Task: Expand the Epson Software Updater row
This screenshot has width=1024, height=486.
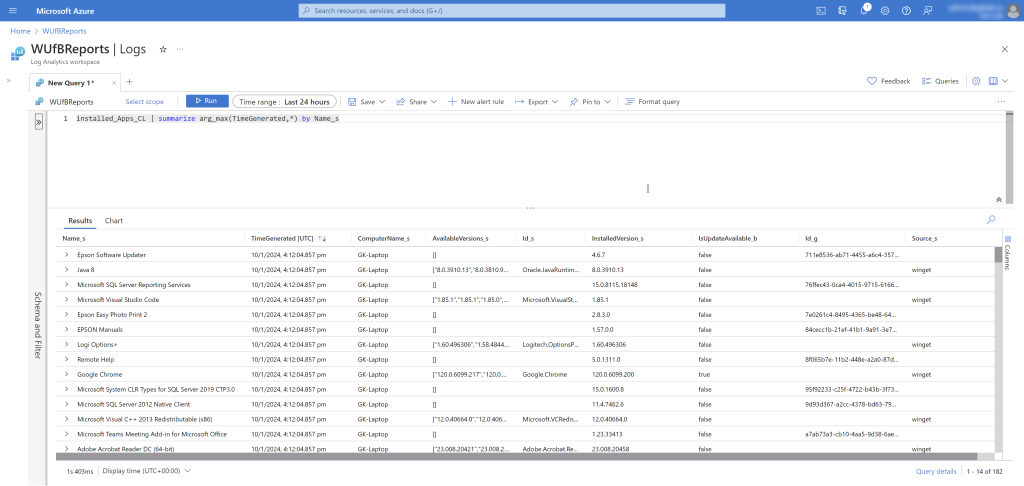Action: point(67,255)
